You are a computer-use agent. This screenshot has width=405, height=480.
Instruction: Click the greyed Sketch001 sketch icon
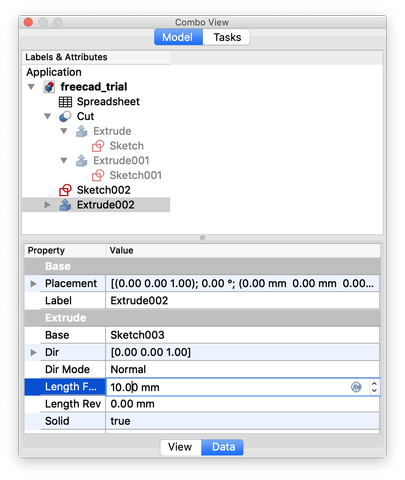coord(98,175)
